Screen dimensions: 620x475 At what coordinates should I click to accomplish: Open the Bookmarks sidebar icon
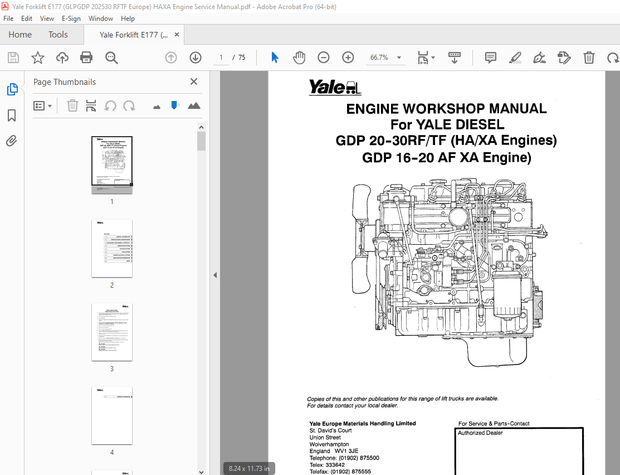[12, 115]
